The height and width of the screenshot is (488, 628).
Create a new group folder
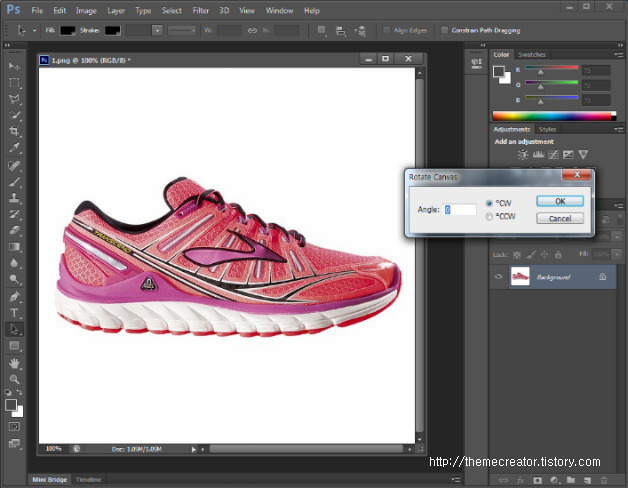click(x=571, y=480)
